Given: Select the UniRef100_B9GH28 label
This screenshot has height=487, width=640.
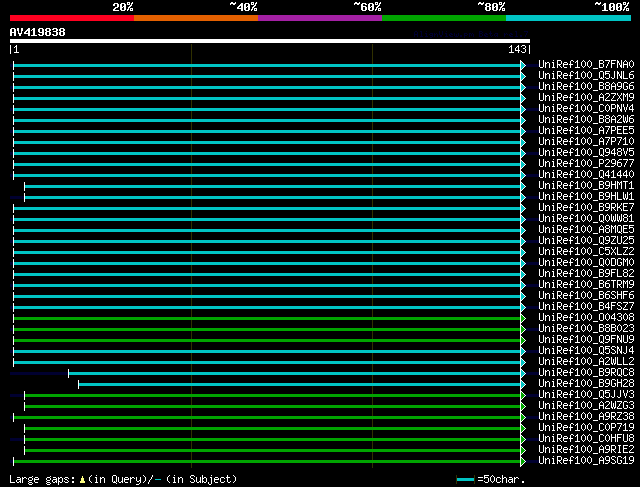Looking at the screenshot, I should pyautogui.click(x=586, y=384).
